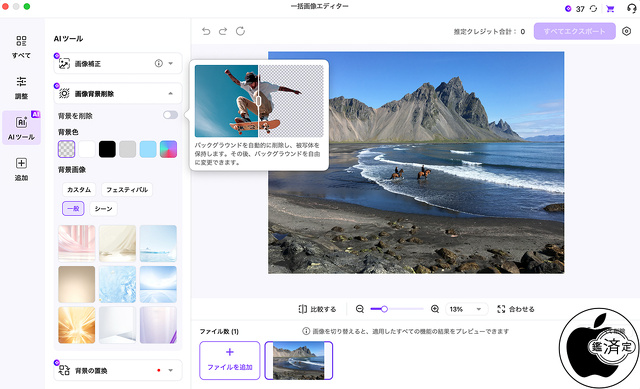
Task: Click the 画像補正 tool icon
Action: pyautogui.click(x=64, y=64)
